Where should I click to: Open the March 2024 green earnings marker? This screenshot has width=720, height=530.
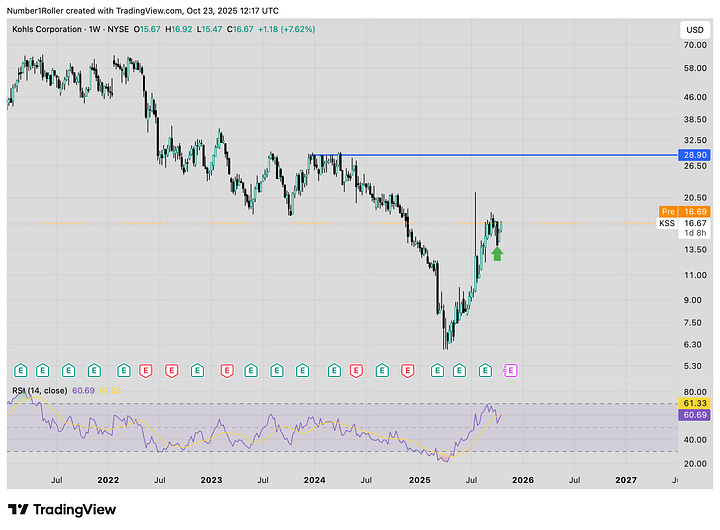coord(334,370)
